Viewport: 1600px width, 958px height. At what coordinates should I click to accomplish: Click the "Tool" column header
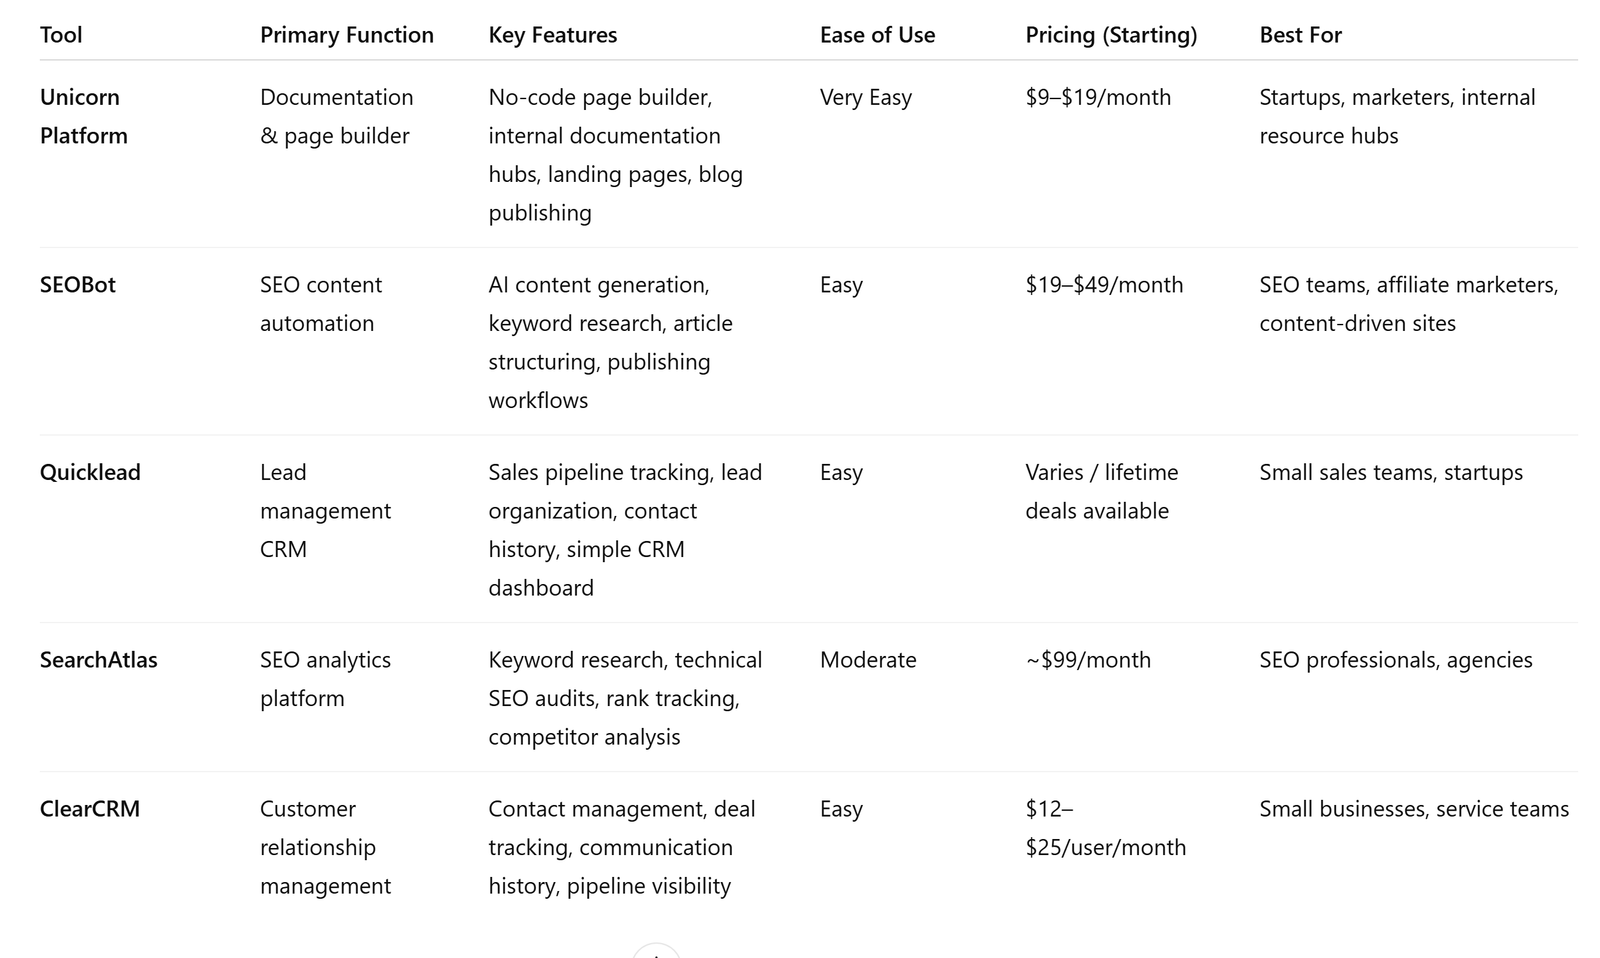(x=61, y=35)
